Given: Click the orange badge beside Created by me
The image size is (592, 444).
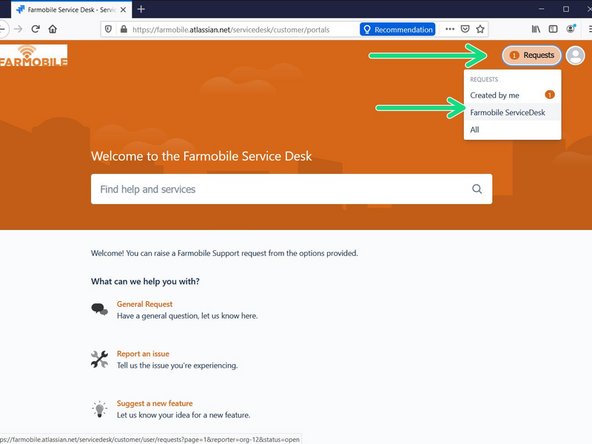Looking at the screenshot, I should 550,95.
